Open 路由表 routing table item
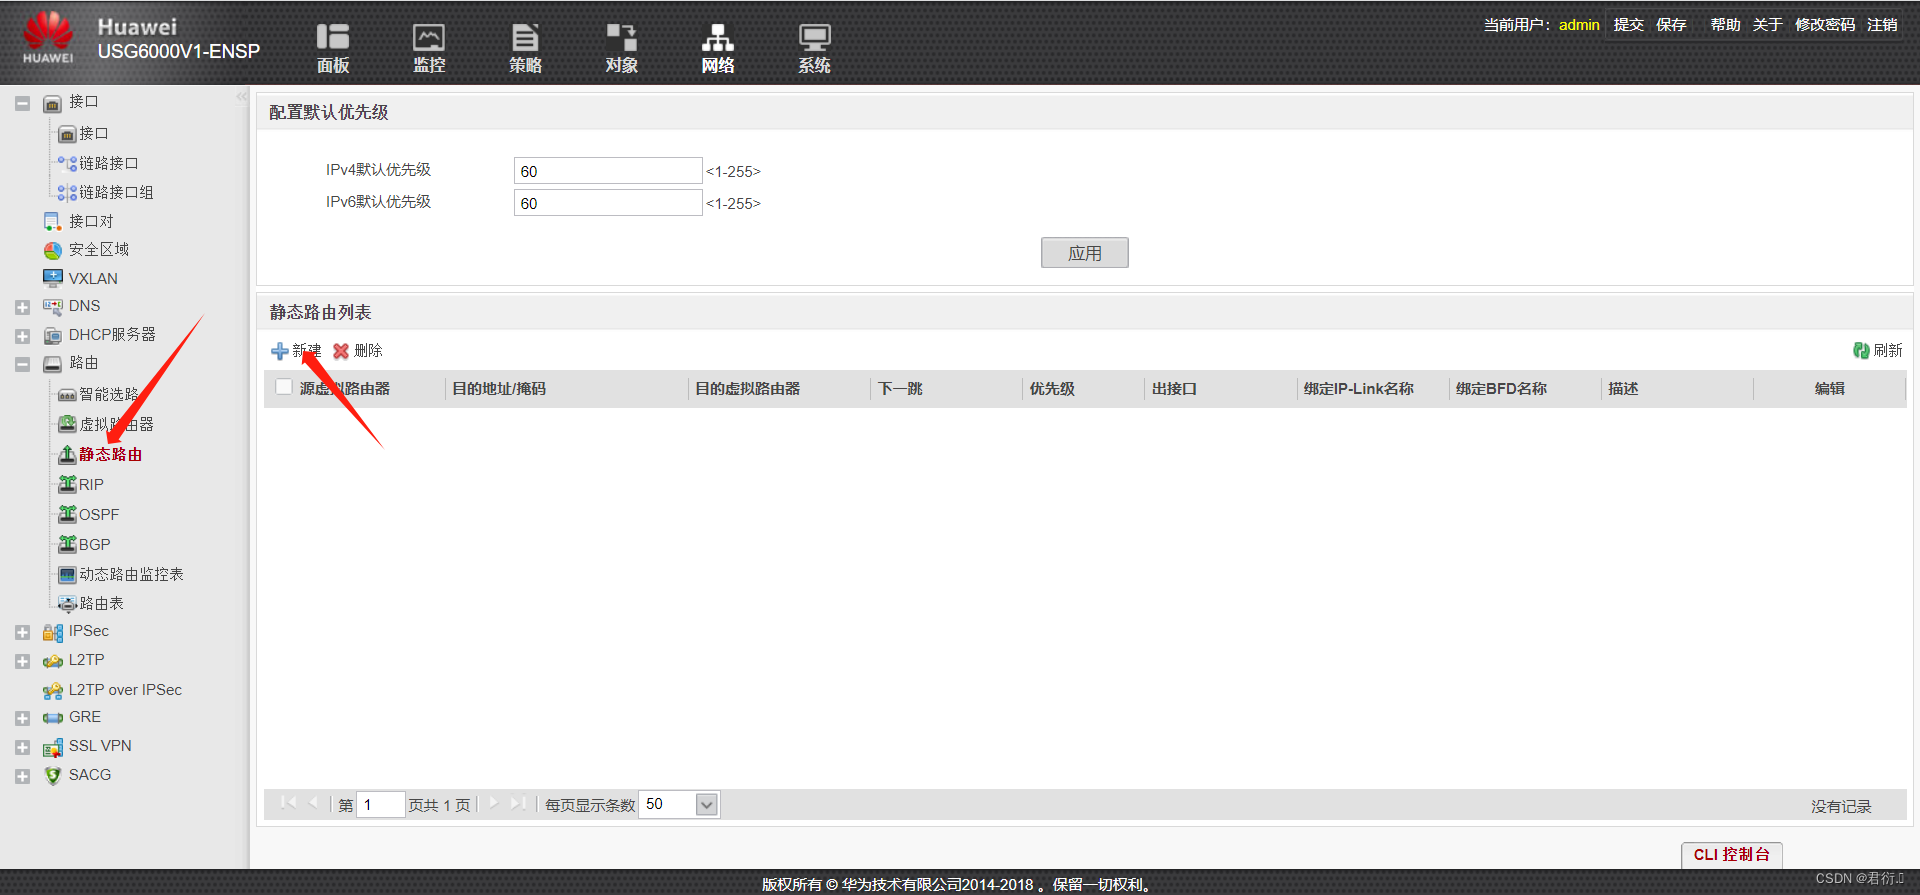The width and height of the screenshot is (1920, 895). click(101, 603)
